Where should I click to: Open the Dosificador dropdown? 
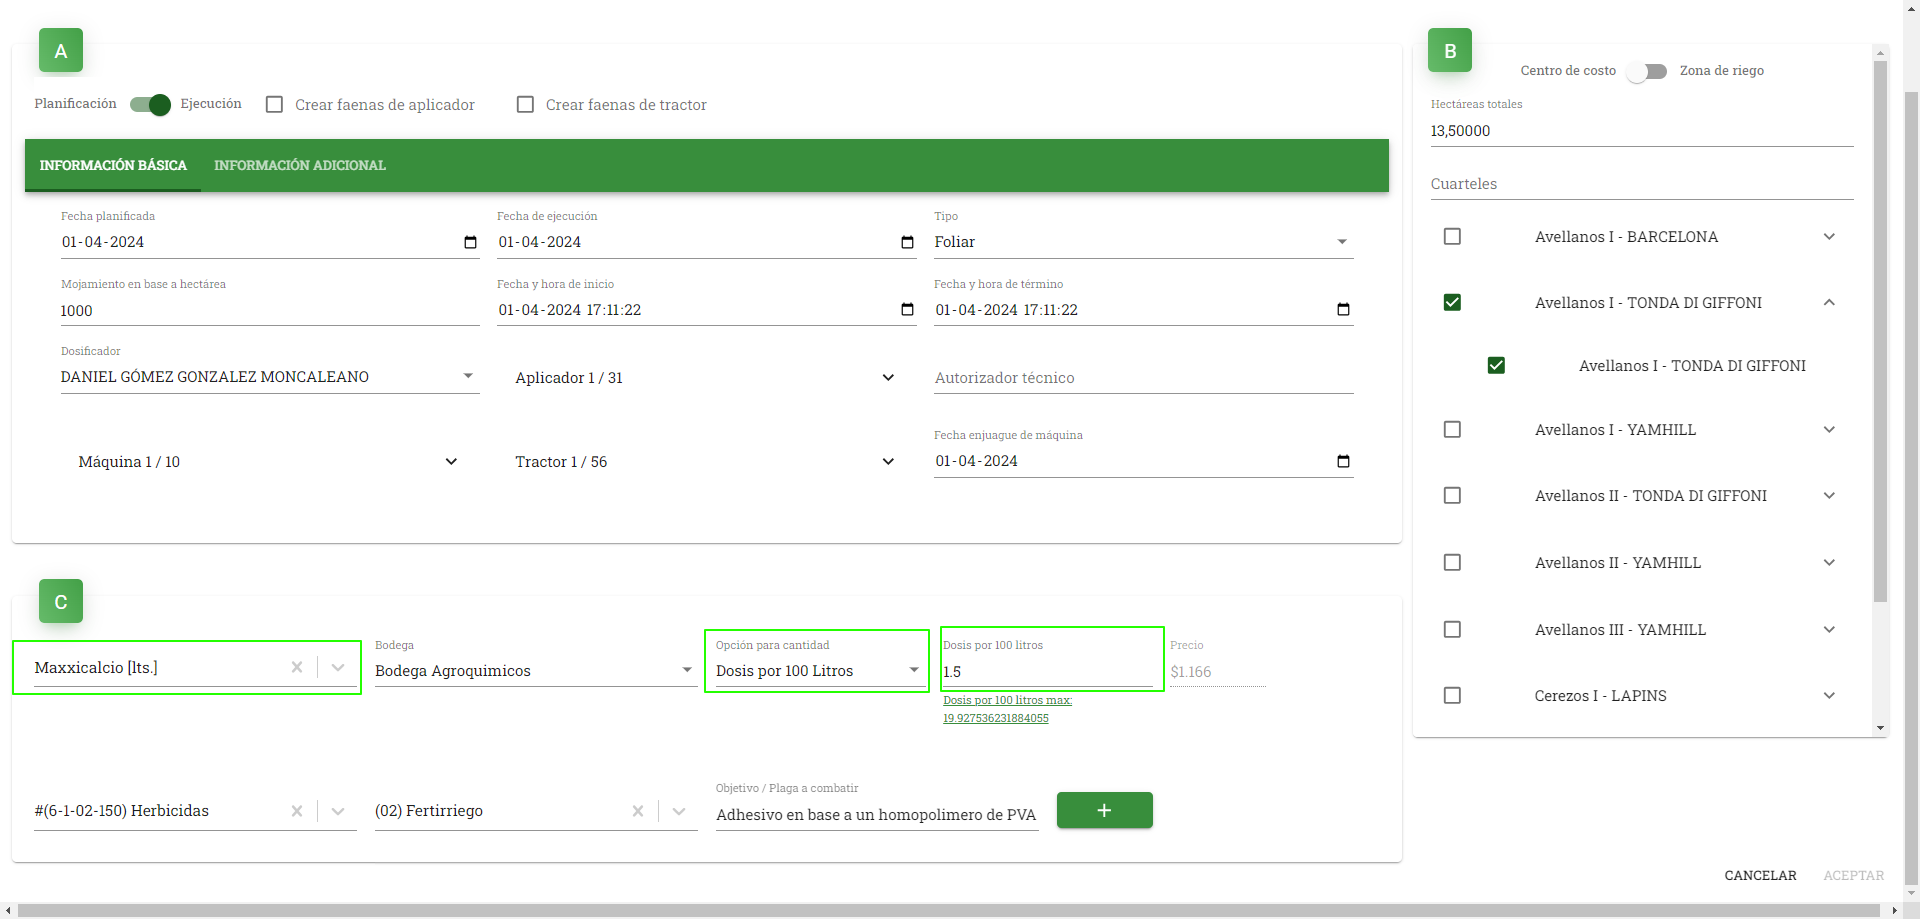point(269,377)
